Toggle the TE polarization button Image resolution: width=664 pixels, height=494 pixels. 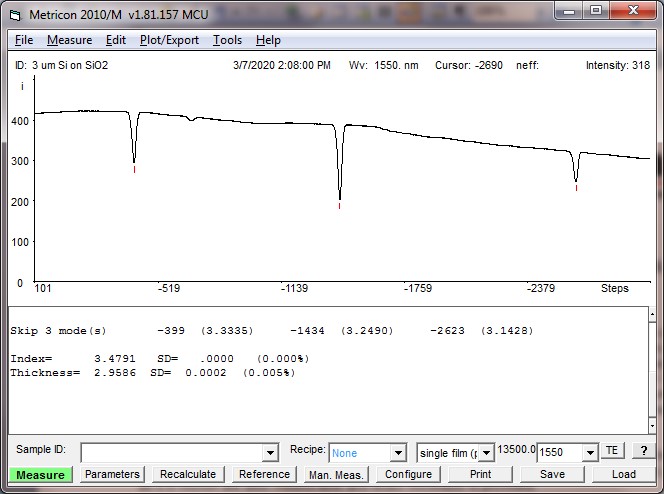612,450
